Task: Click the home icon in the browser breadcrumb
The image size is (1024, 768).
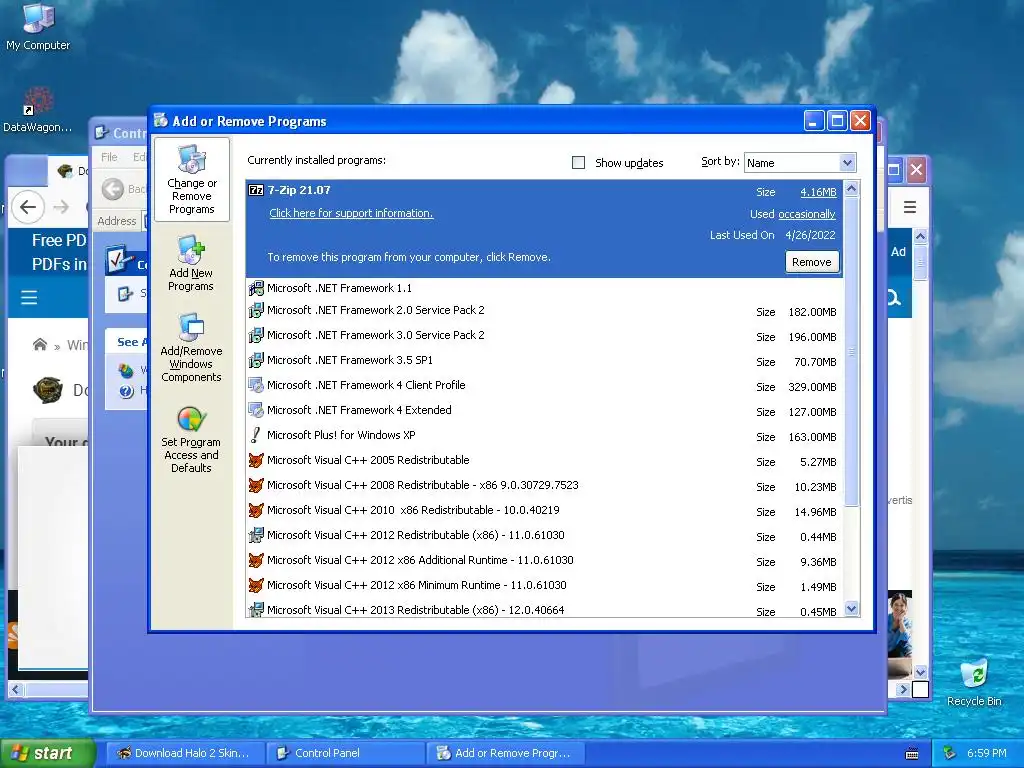Action: pyautogui.click(x=40, y=344)
